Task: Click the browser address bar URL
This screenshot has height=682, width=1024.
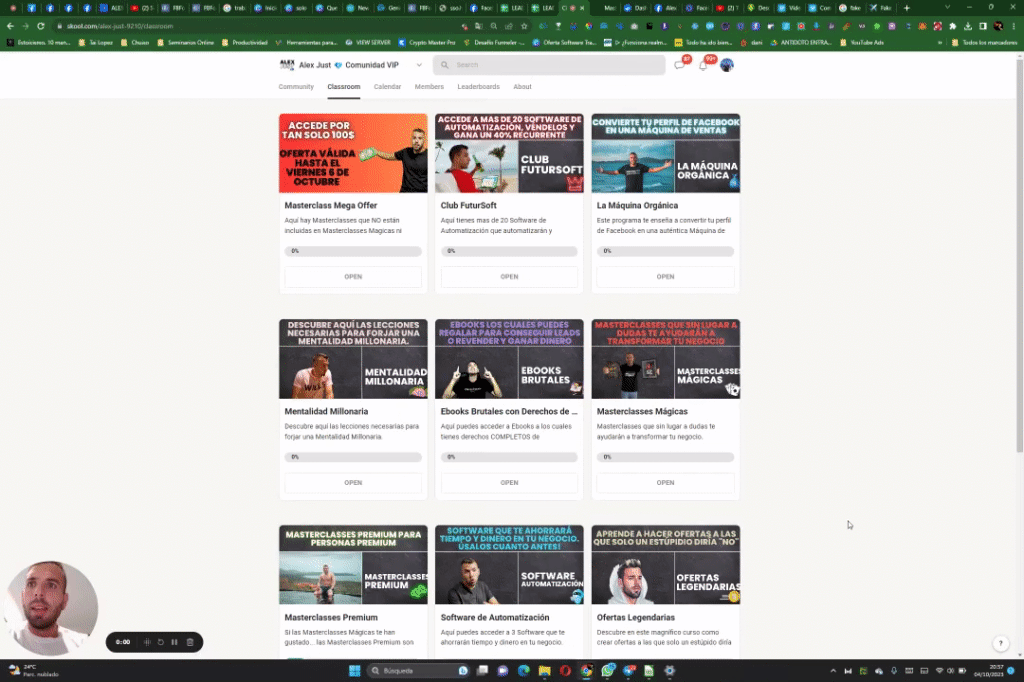Action: 120,26
